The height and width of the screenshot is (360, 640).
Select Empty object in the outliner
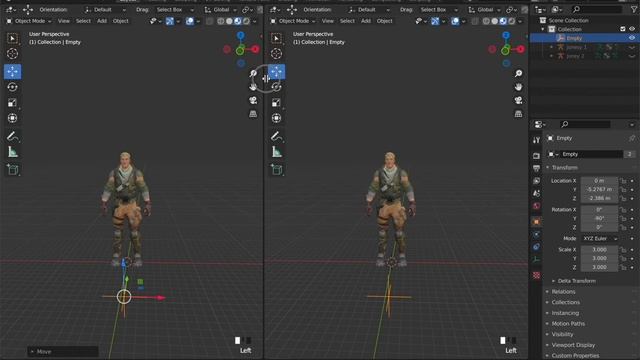click(574, 38)
